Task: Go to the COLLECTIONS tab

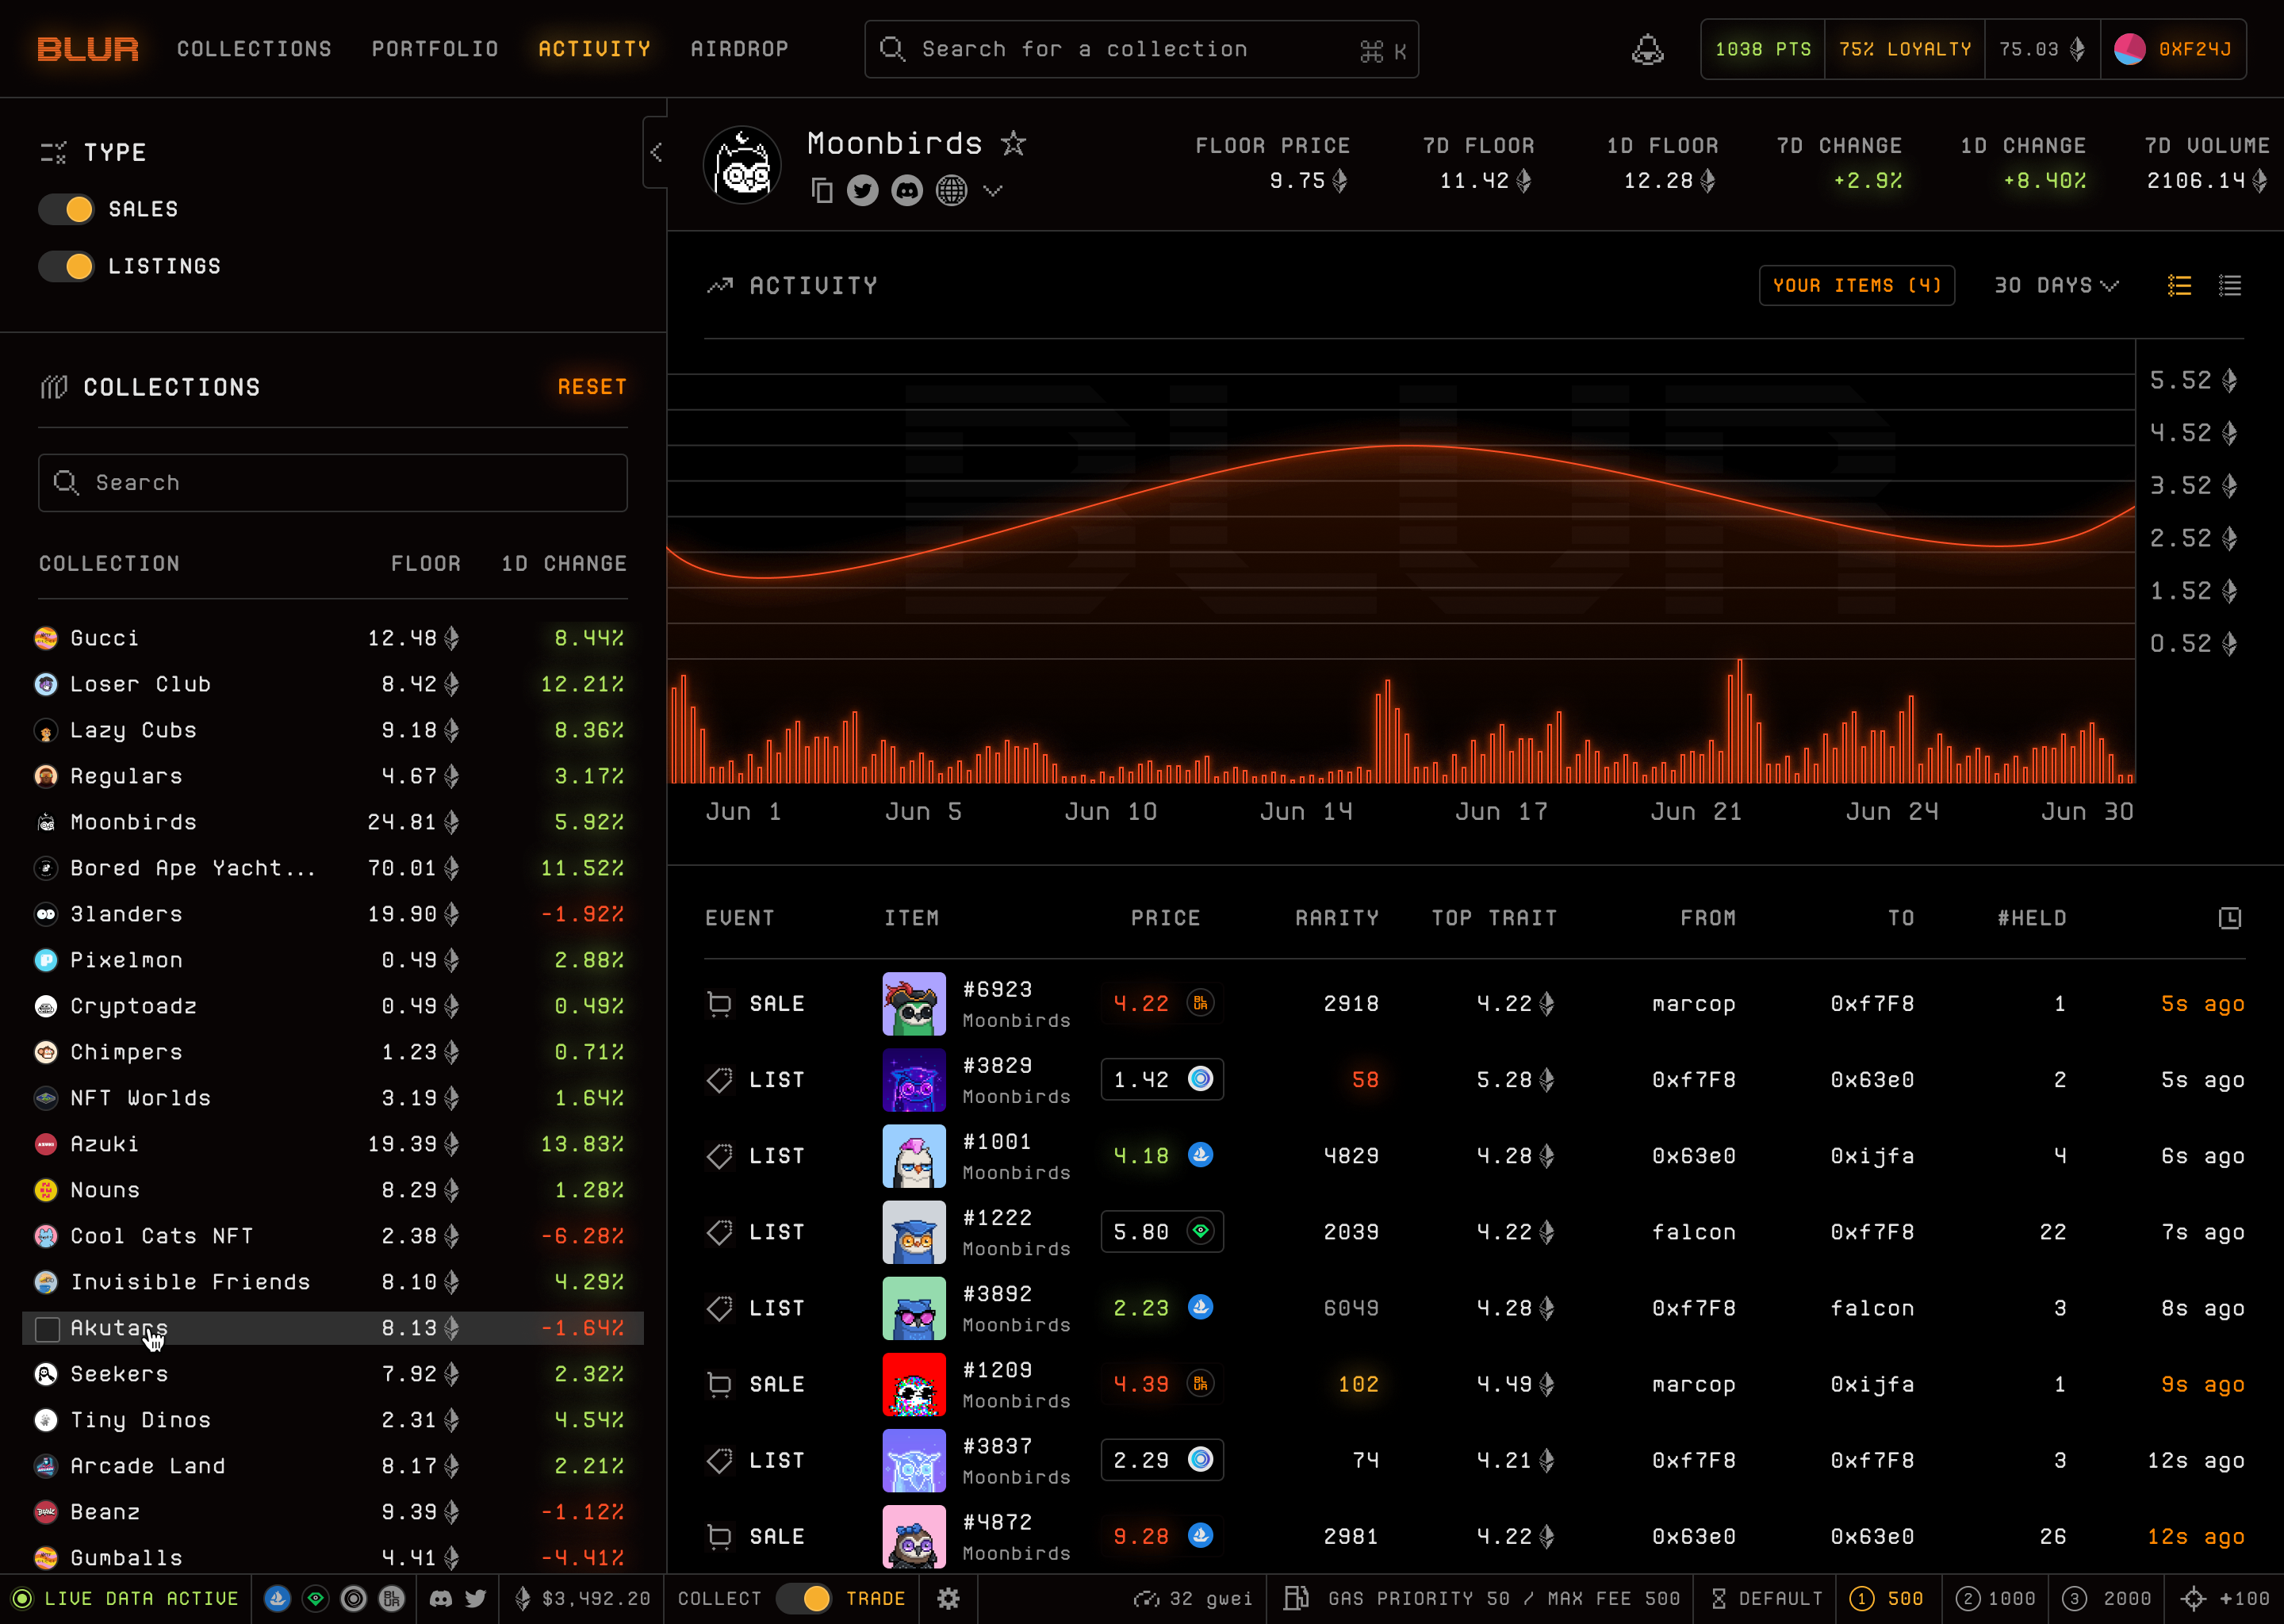Action: pyautogui.click(x=254, y=49)
